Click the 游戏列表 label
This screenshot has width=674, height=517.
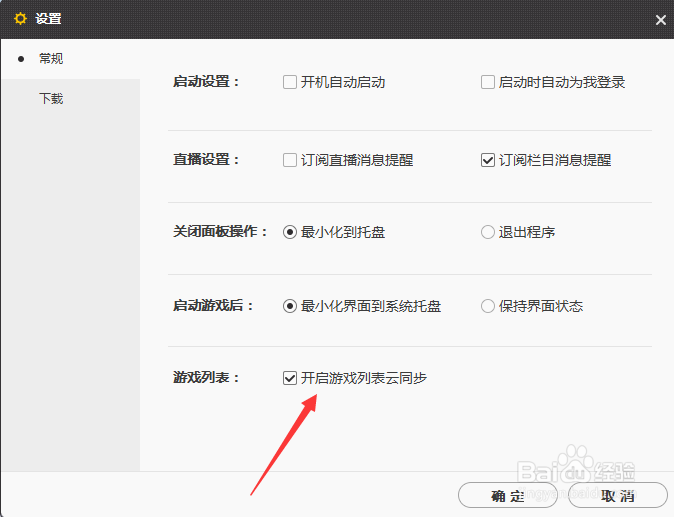click(206, 377)
